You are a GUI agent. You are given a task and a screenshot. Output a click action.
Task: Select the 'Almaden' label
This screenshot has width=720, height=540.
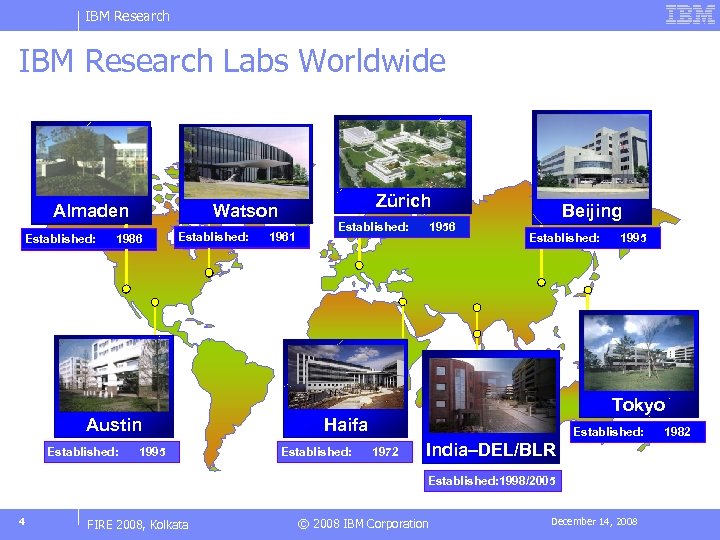pos(91,211)
